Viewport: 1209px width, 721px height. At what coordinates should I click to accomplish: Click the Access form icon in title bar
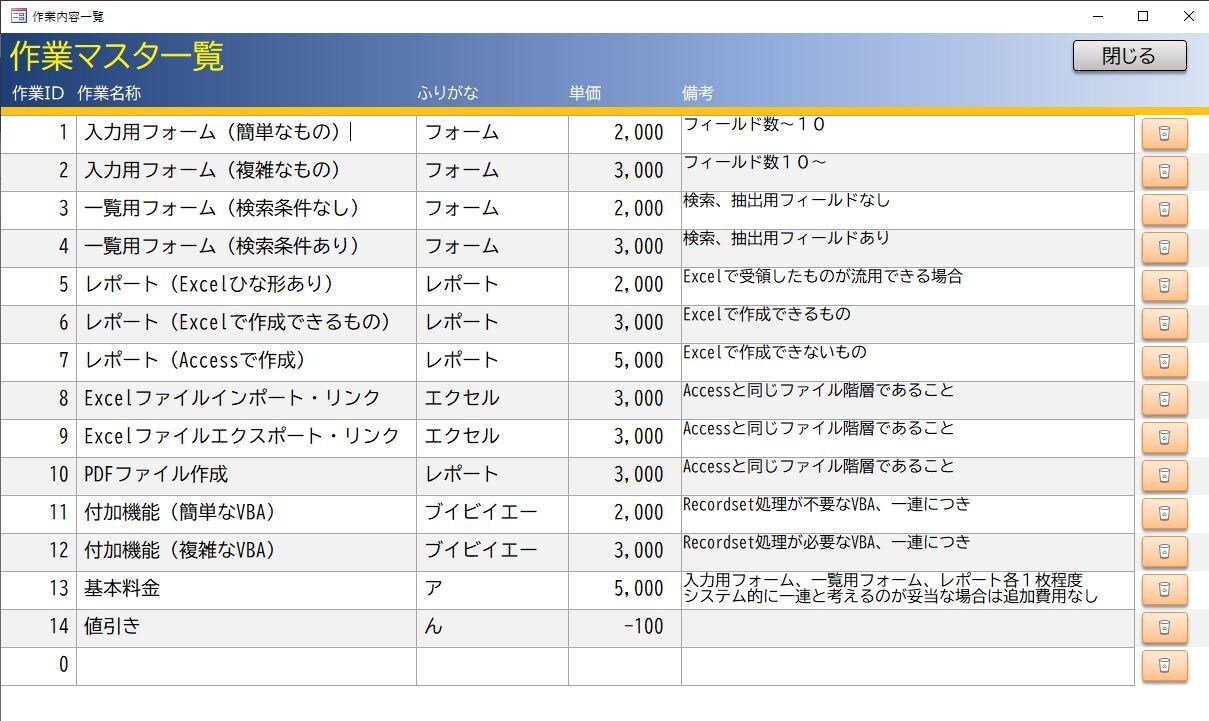(18, 16)
